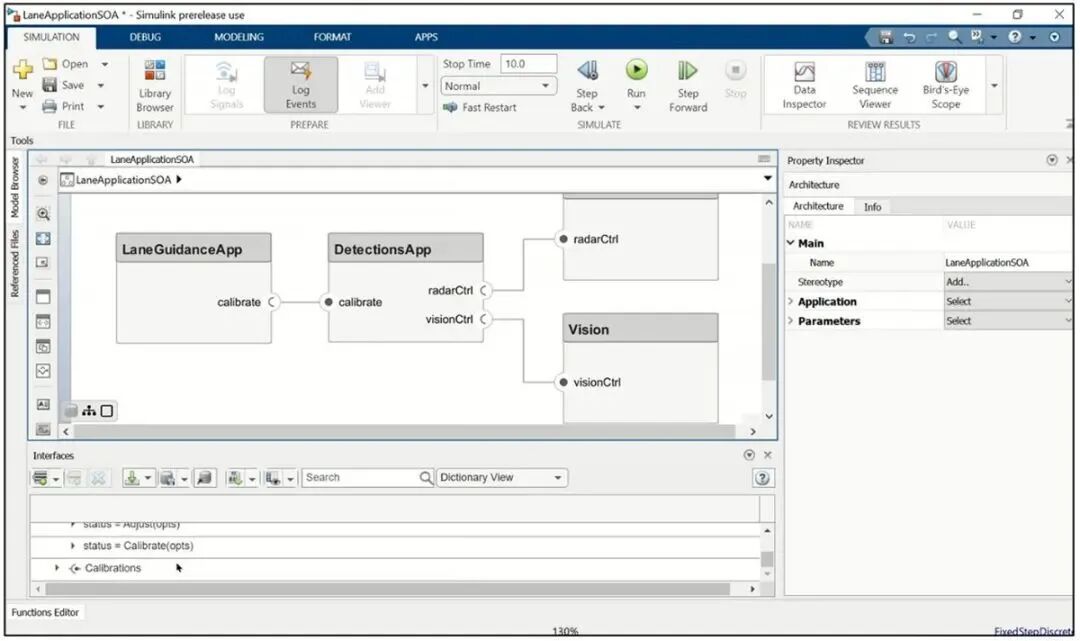1080x641 pixels.
Task: Click the Open folder icon
Action: [x=50, y=63]
